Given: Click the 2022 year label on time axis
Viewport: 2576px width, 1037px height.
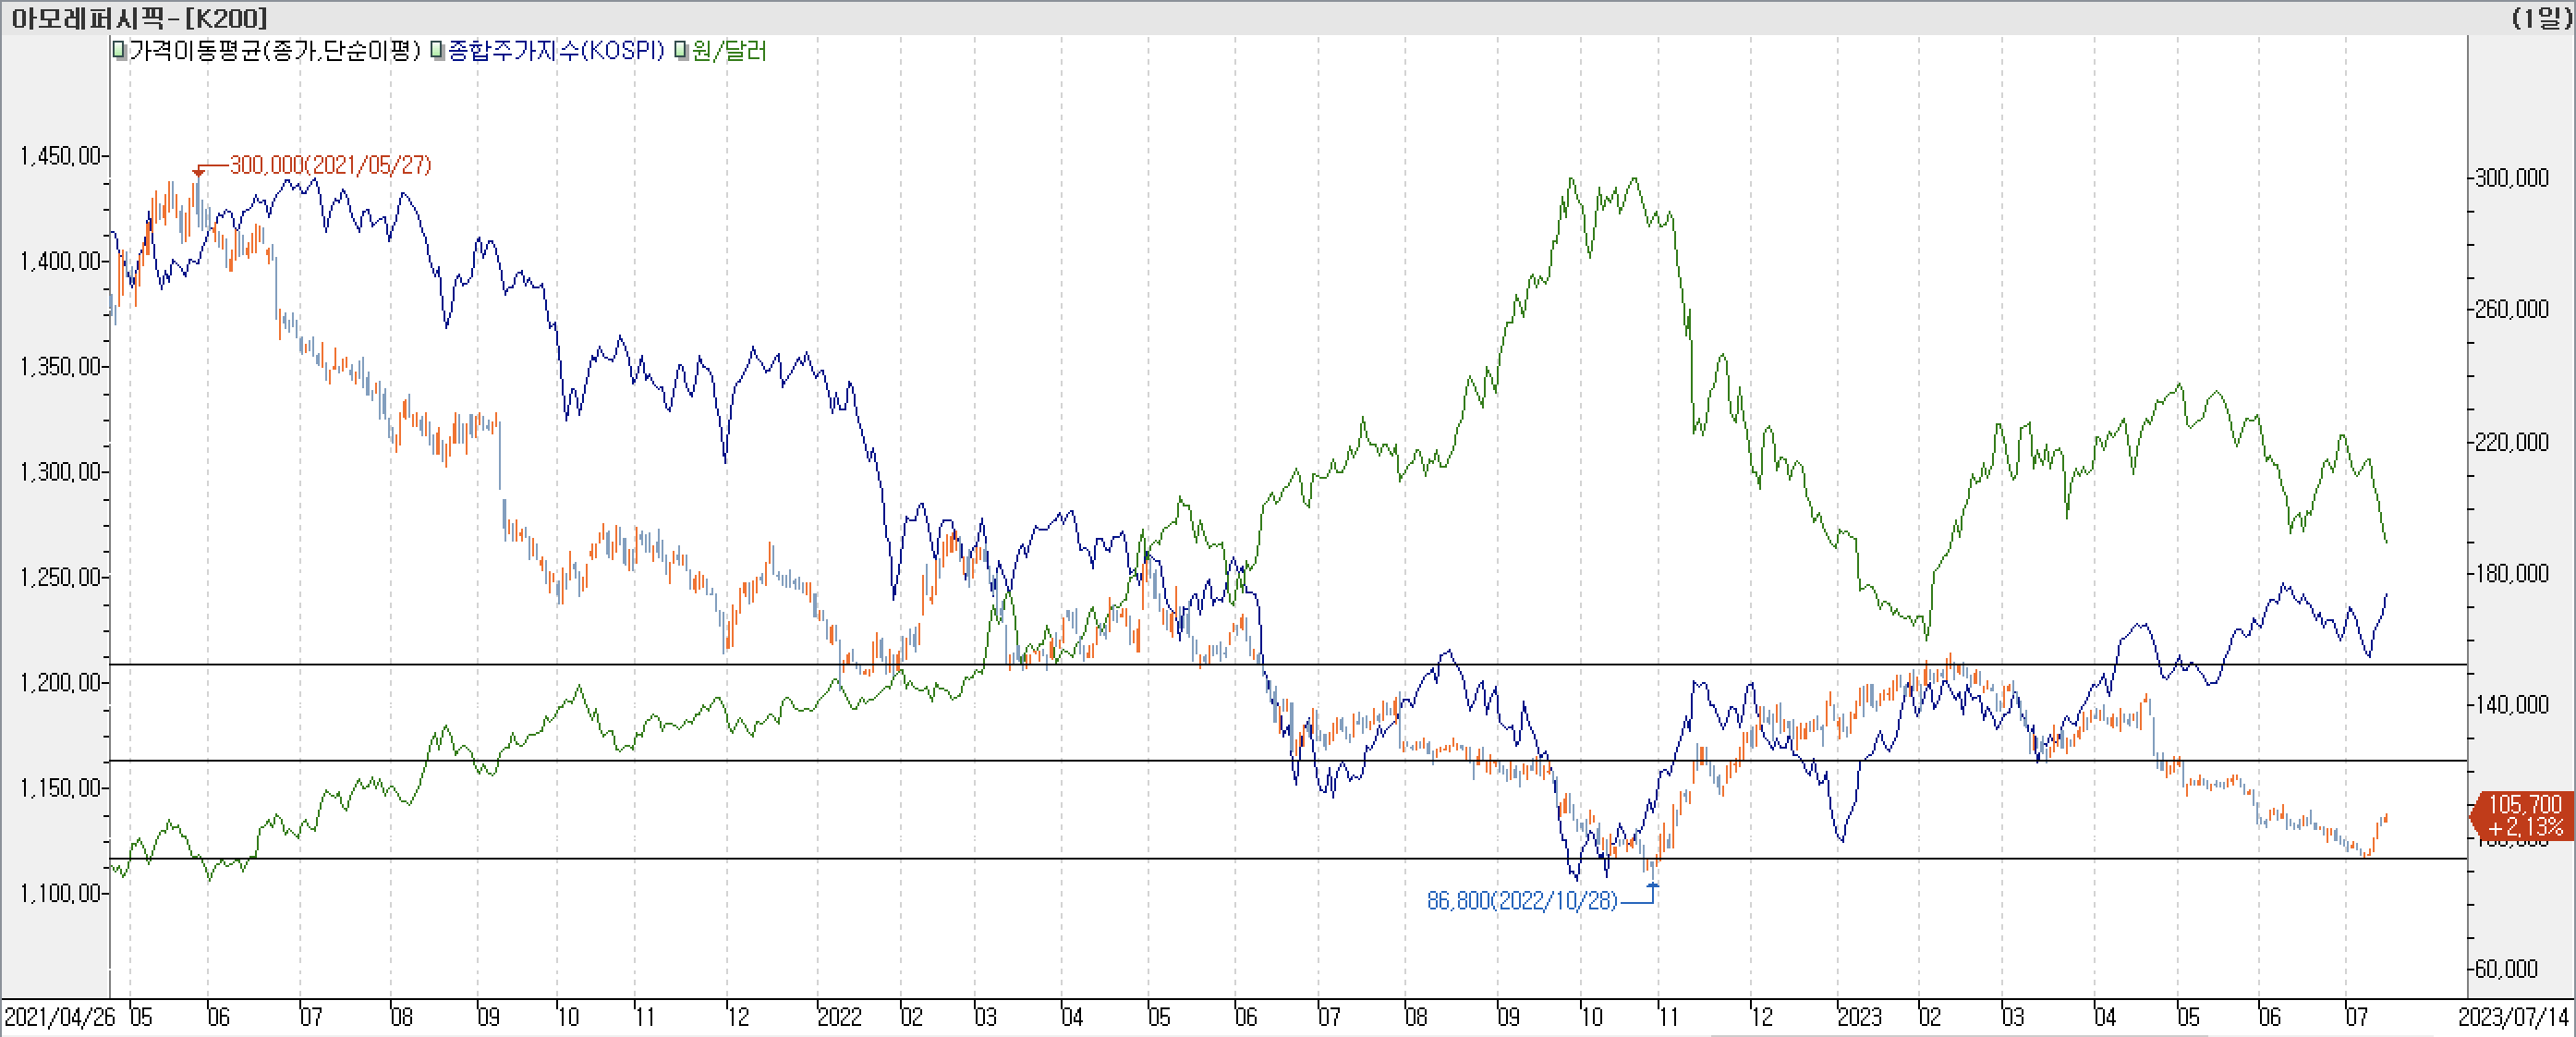Looking at the screenshot, I should tap(839, 1017).
